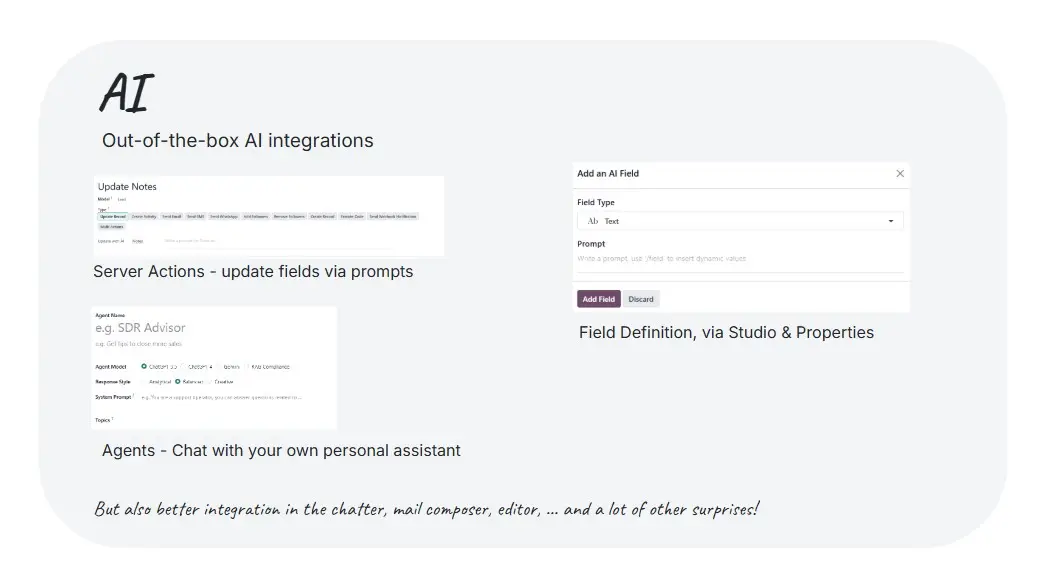This screenshot has height=585, width=1045.
Task: Open the Field Type dropdown arrow
Action: pyautogui.click(x=890, y=221)
